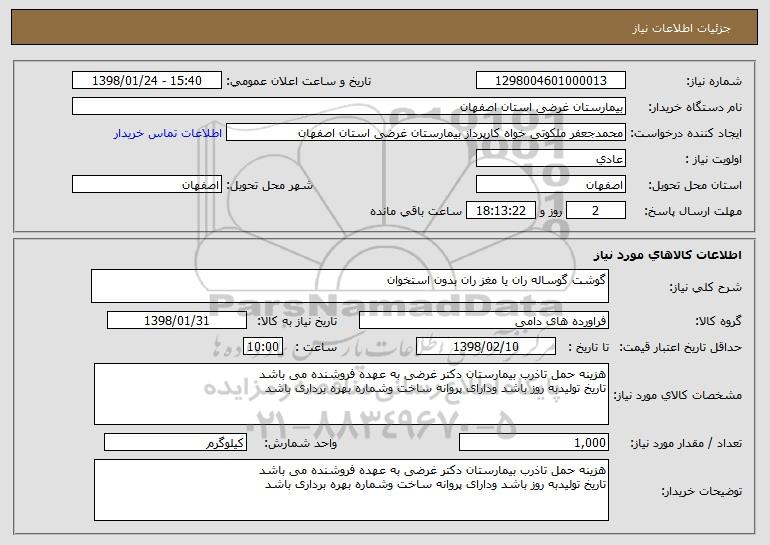
Task: Click the استان محل تحویل field
Action: 550,185
